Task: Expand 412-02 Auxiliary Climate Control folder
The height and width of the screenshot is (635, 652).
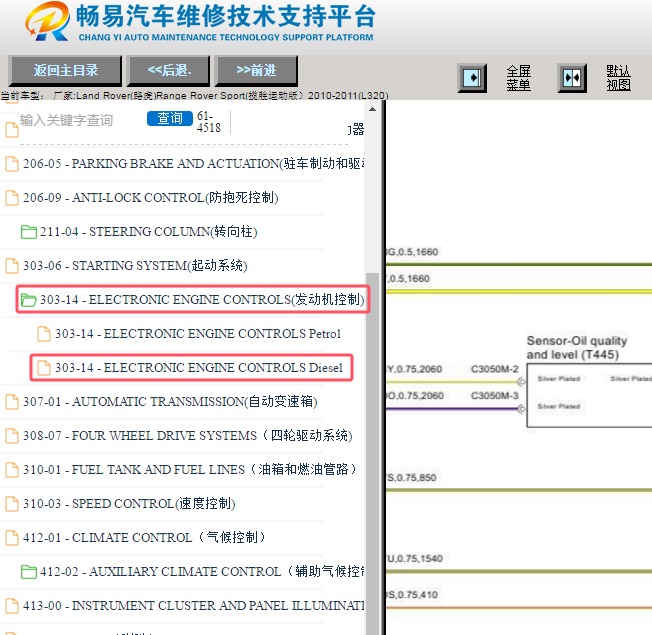Action: 202,572
